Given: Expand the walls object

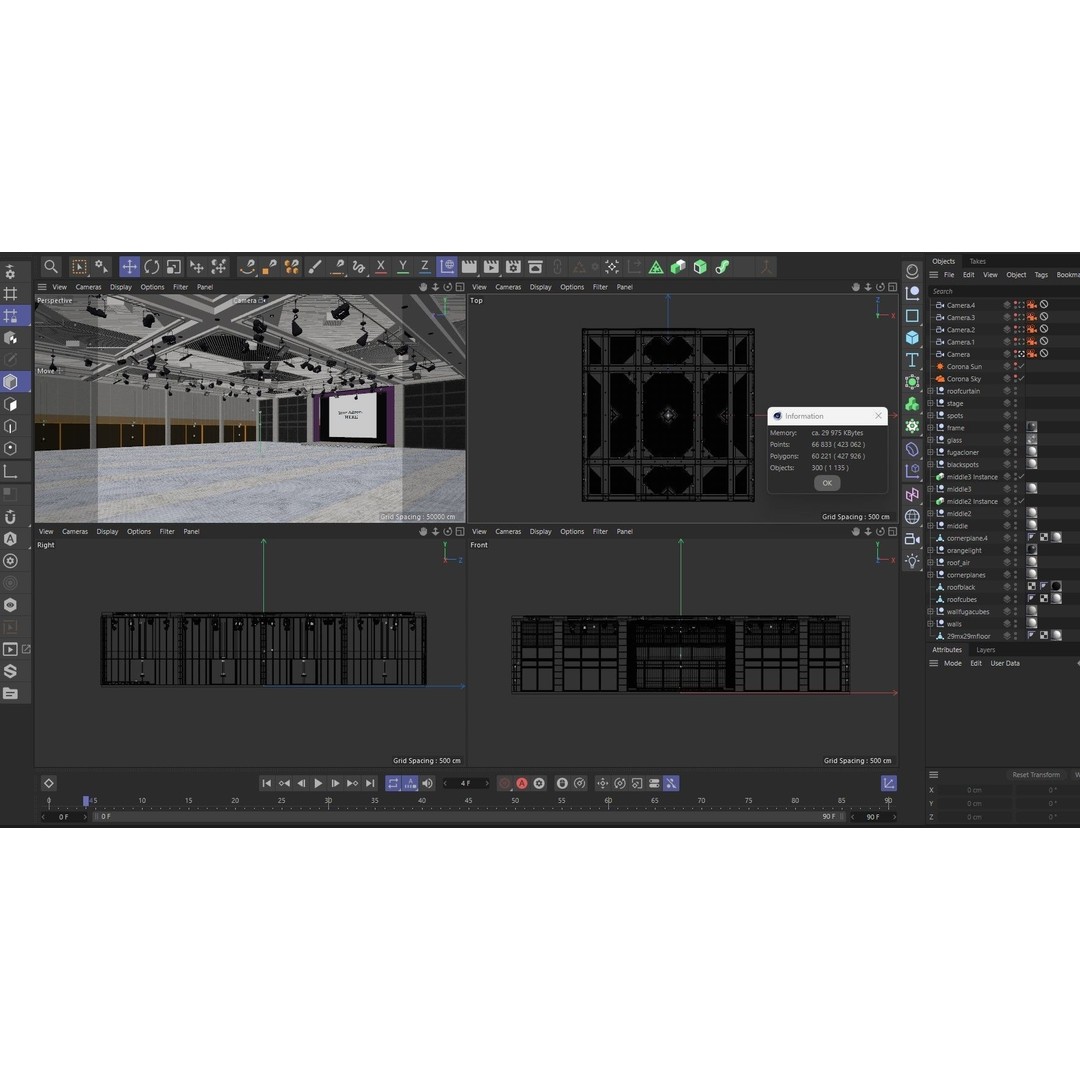Looking at the screenshot, I should (x=930, y=624).
